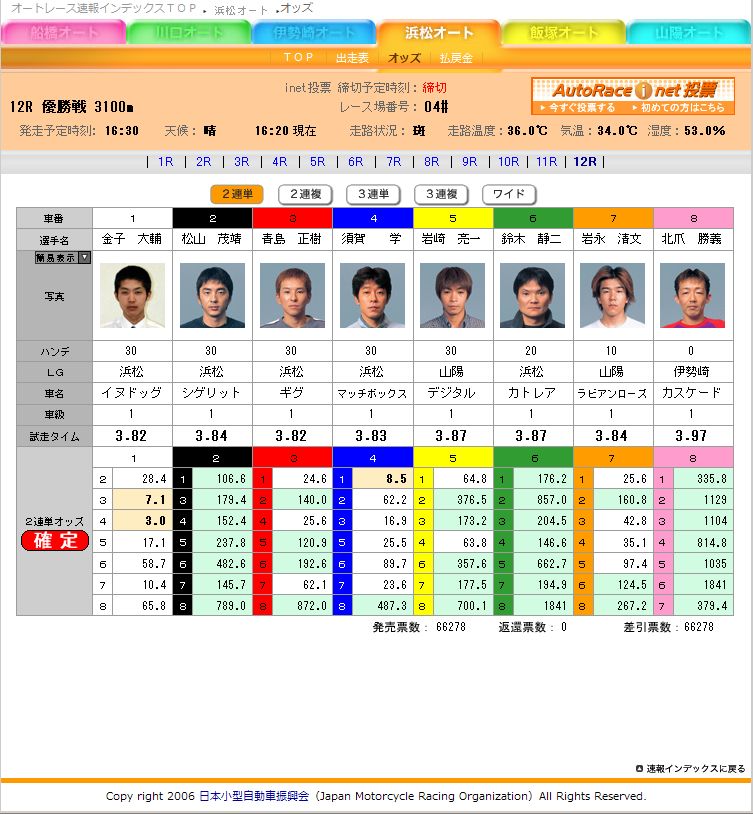Click photo of rider 松山 茂靖
753x814 pixels.
pyautogui.click(x=212, y=295)
